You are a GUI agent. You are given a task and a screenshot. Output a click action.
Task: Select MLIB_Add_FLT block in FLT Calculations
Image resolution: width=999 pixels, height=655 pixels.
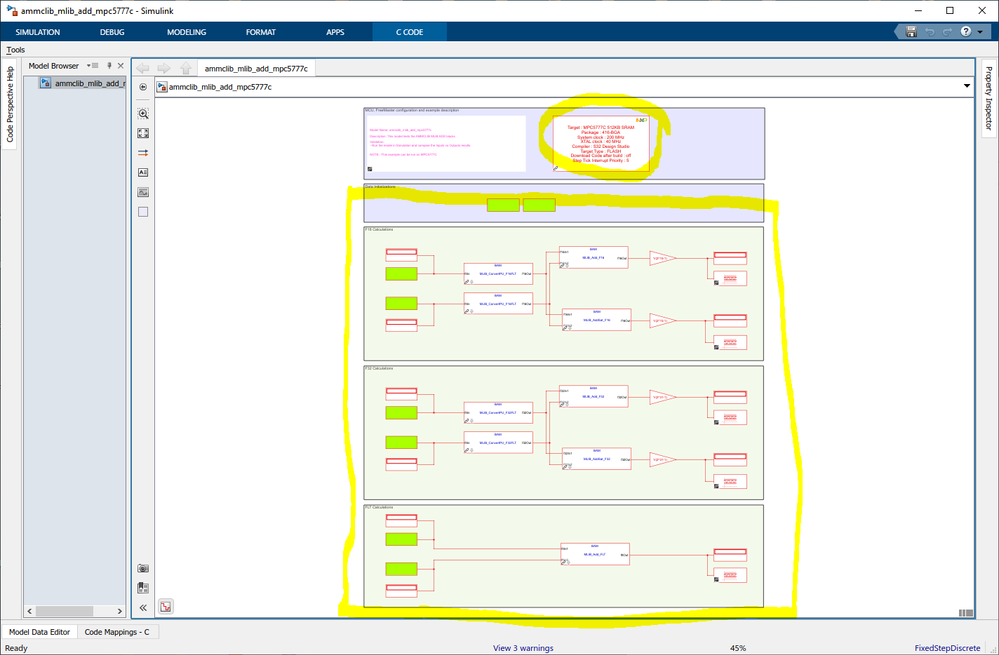(x=595, y=554)
